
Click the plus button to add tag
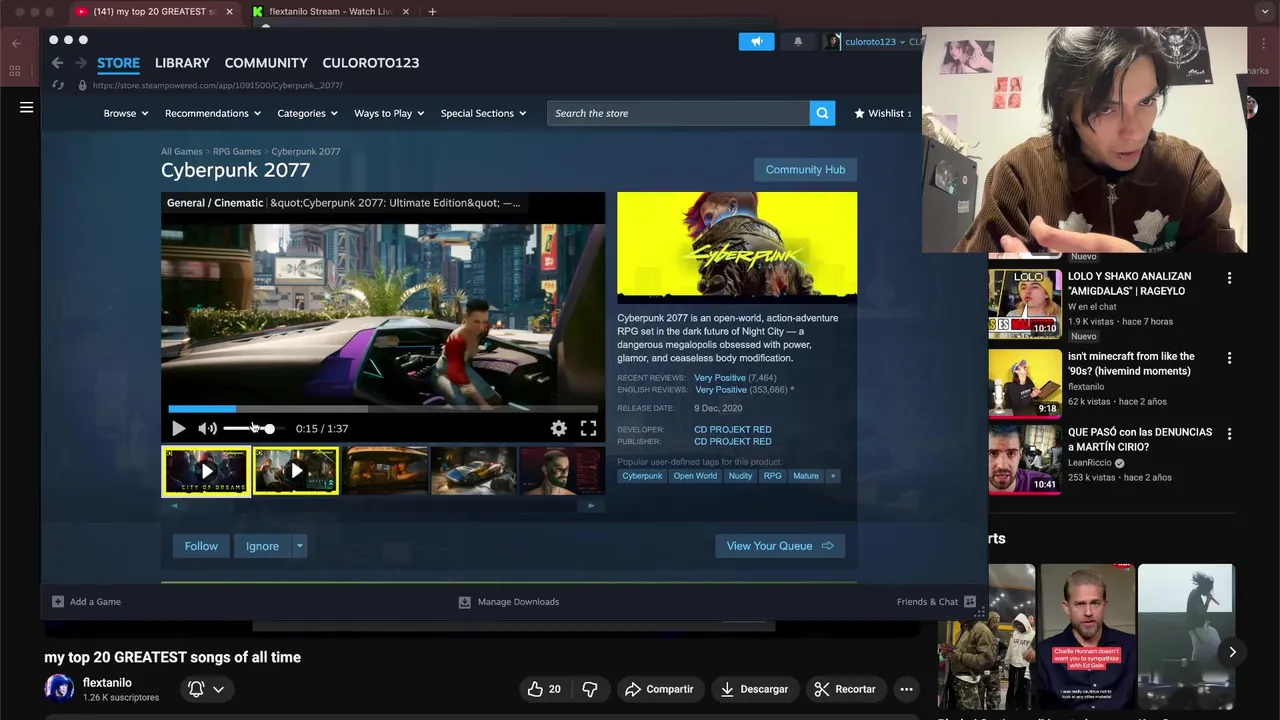point(832,476)
